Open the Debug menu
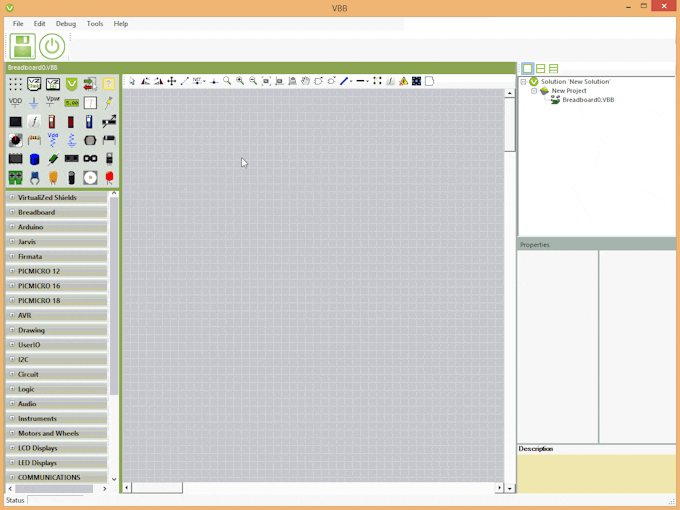This screenshot has height=510, width=680. pyautogui.click(x=66, y=23)
